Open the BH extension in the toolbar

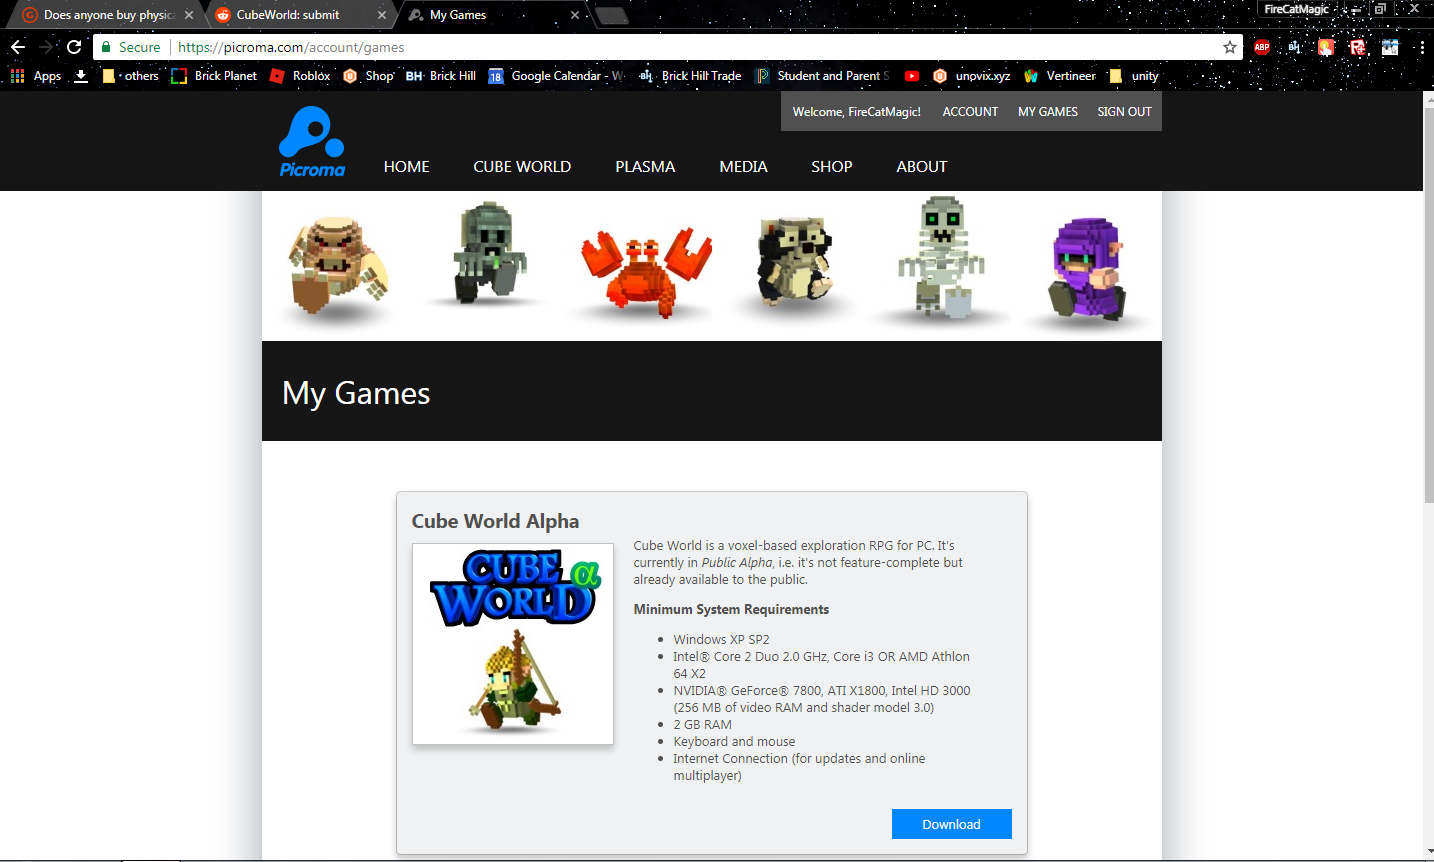point(1294,47)
